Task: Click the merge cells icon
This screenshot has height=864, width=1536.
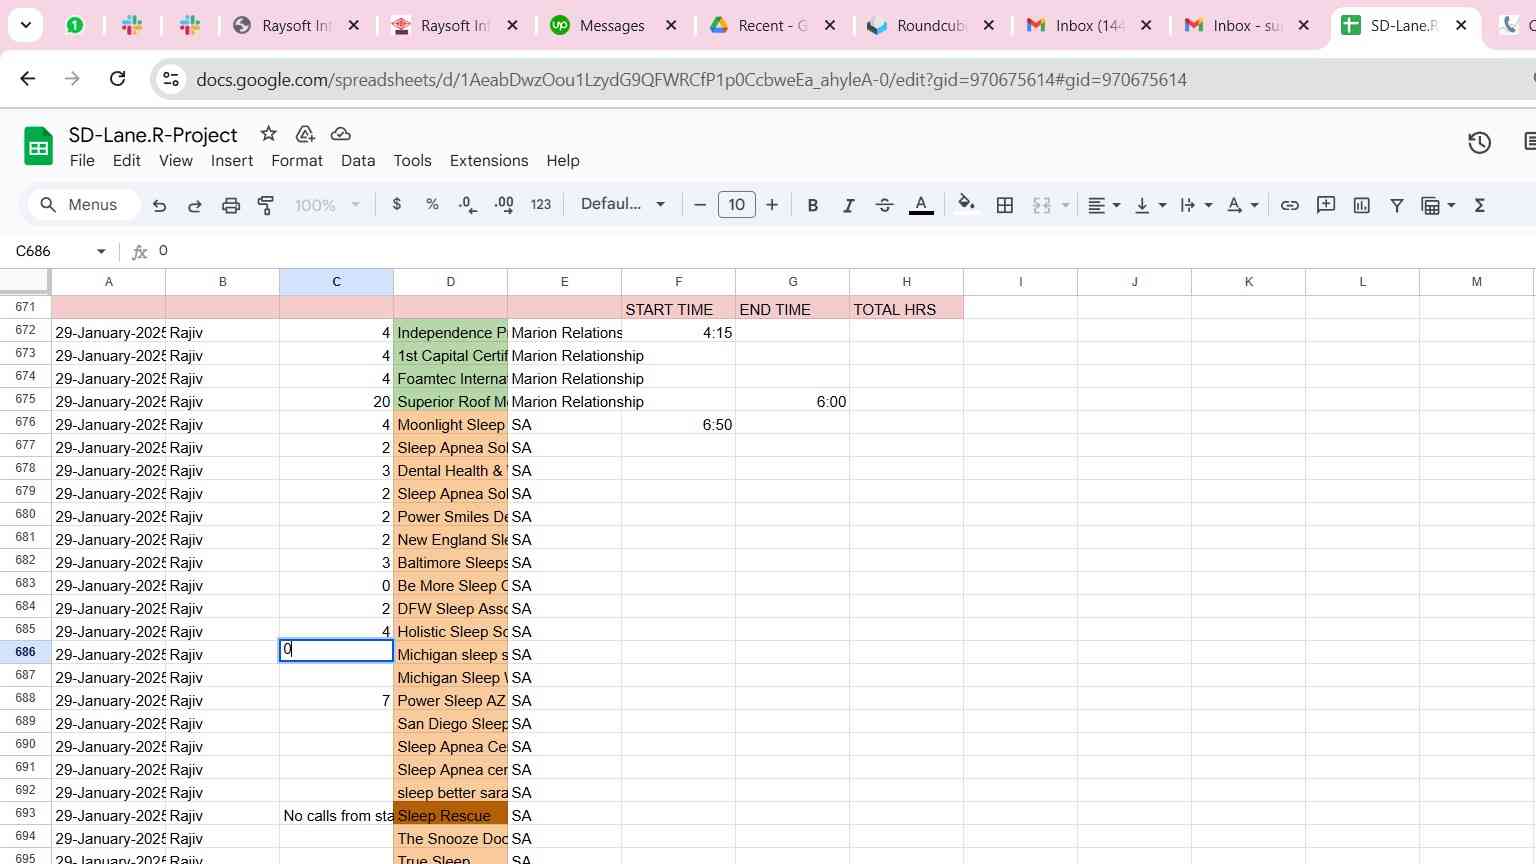Action: (x=1042, y=205)
